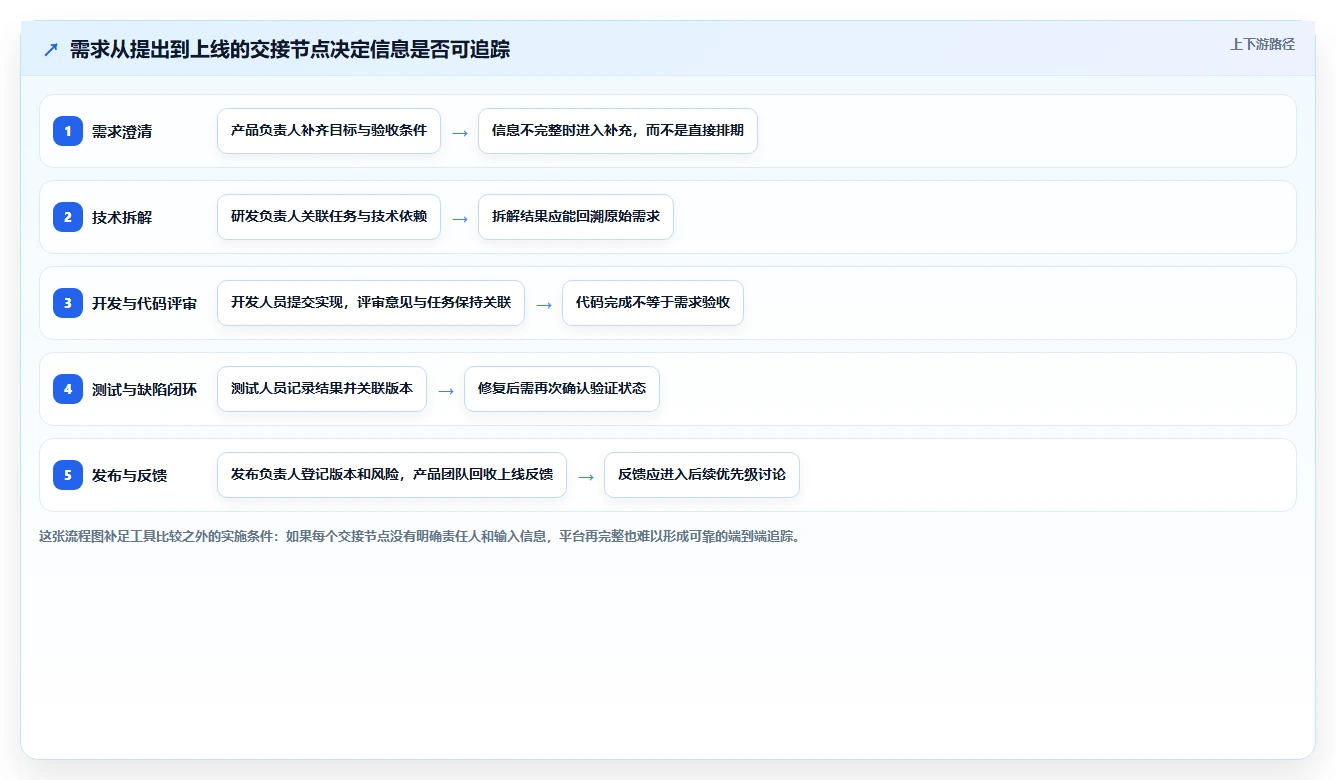Image resolution: width=1336 pixels, height=780 pixels.
Task: Click the 代码完成不等于需求验收 box
Action: click(653, 303)
